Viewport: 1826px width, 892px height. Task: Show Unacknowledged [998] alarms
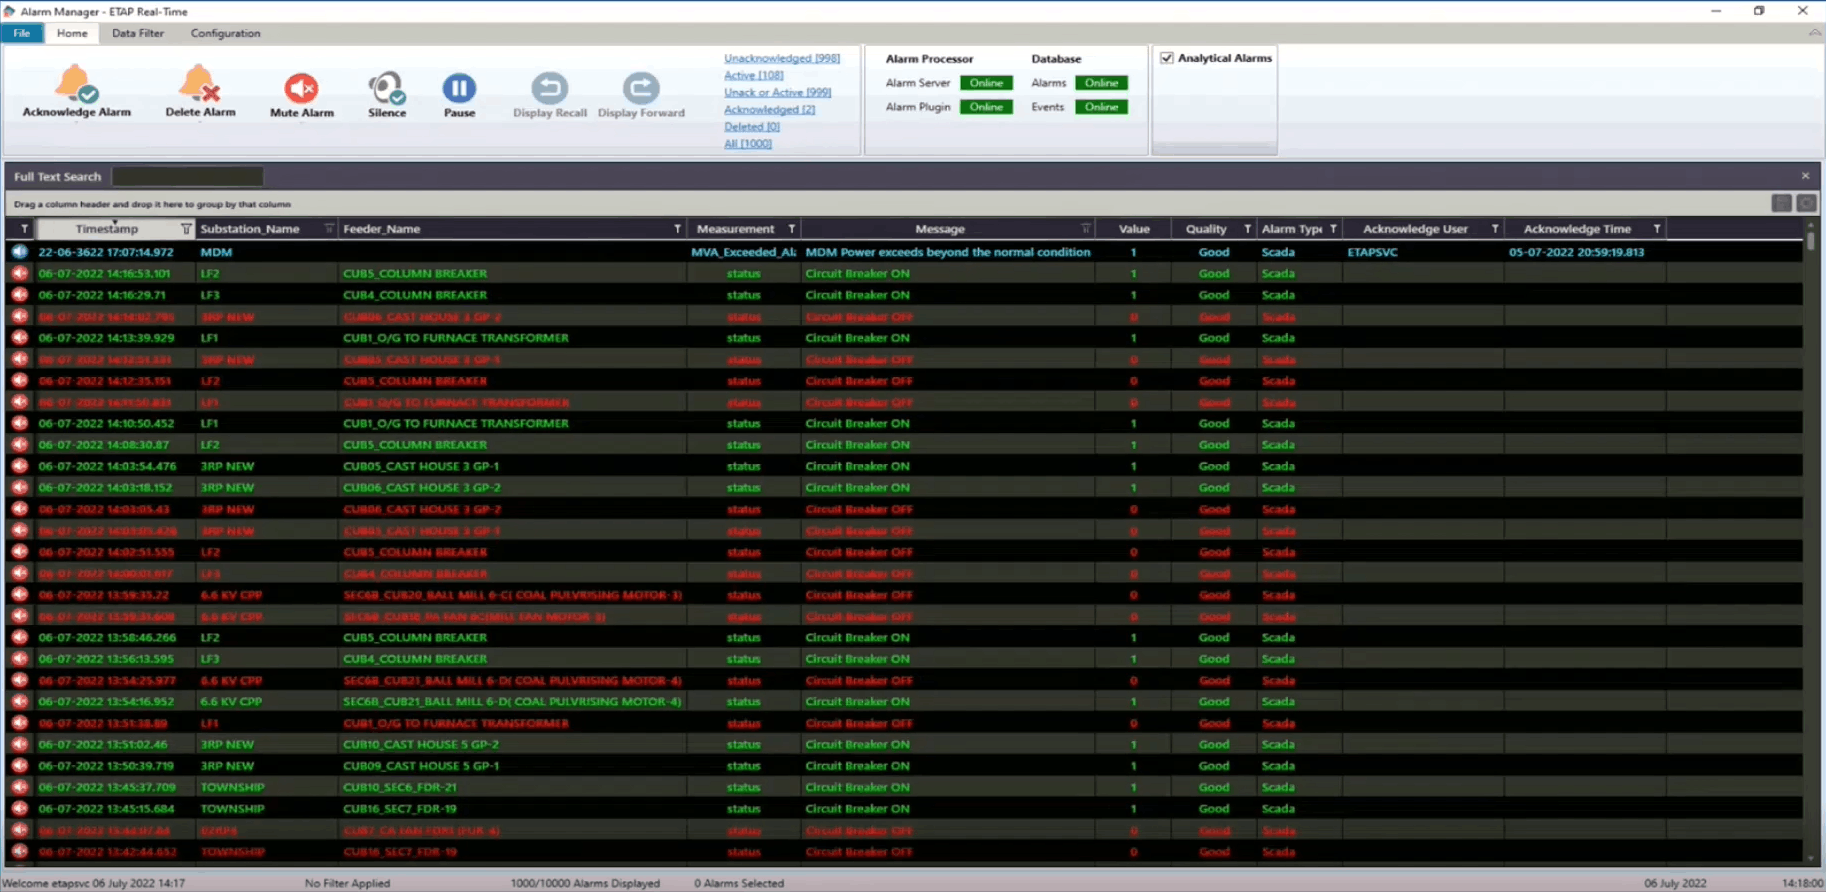pyautogui.click(x=782, y=58)
